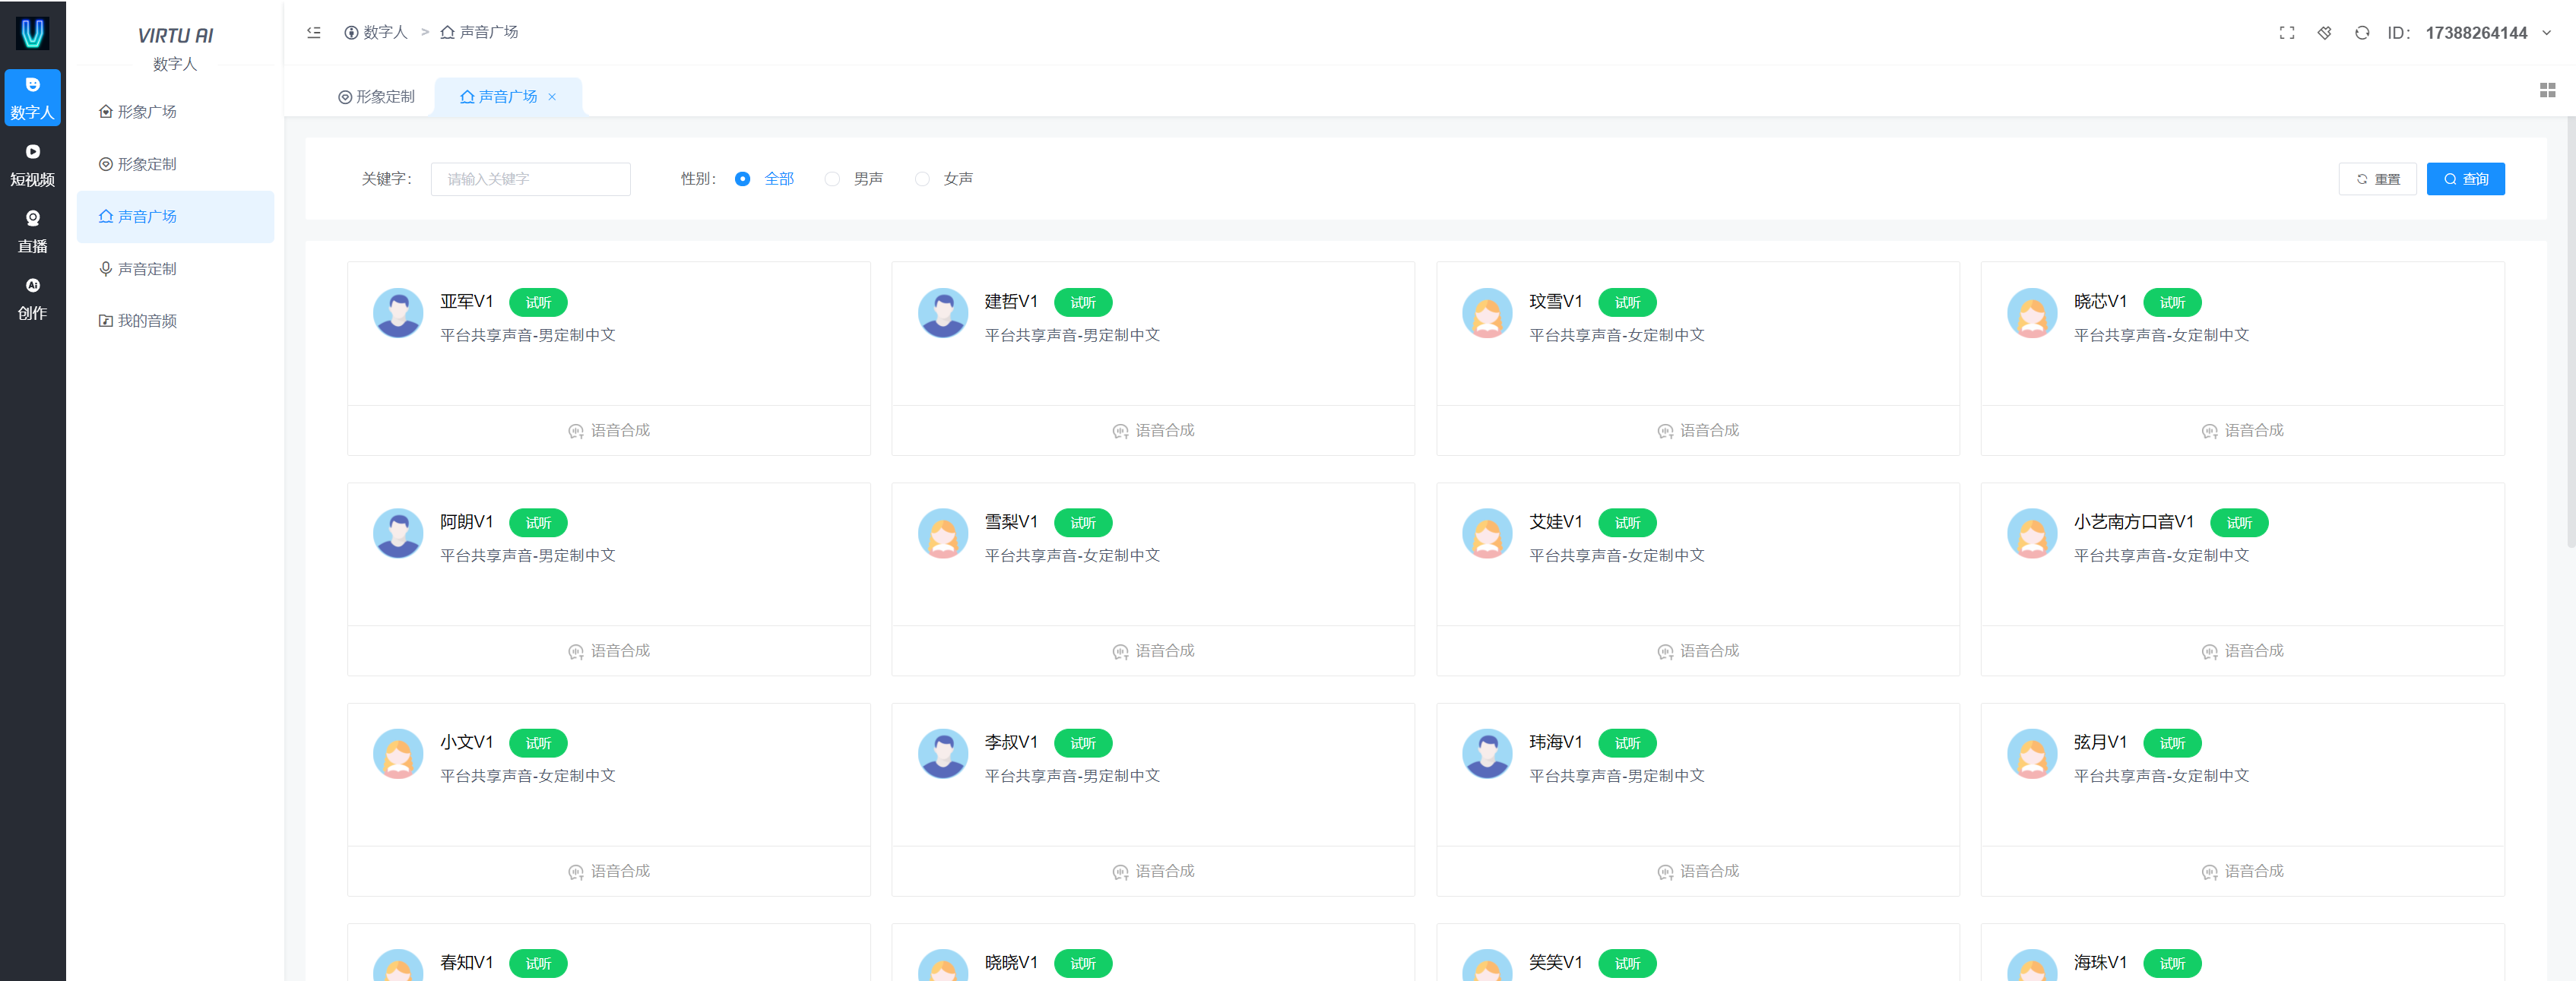This screenshot has width=2576, height=981.
Task: Open the 数字人 module in sidebar
Action: 32,98
